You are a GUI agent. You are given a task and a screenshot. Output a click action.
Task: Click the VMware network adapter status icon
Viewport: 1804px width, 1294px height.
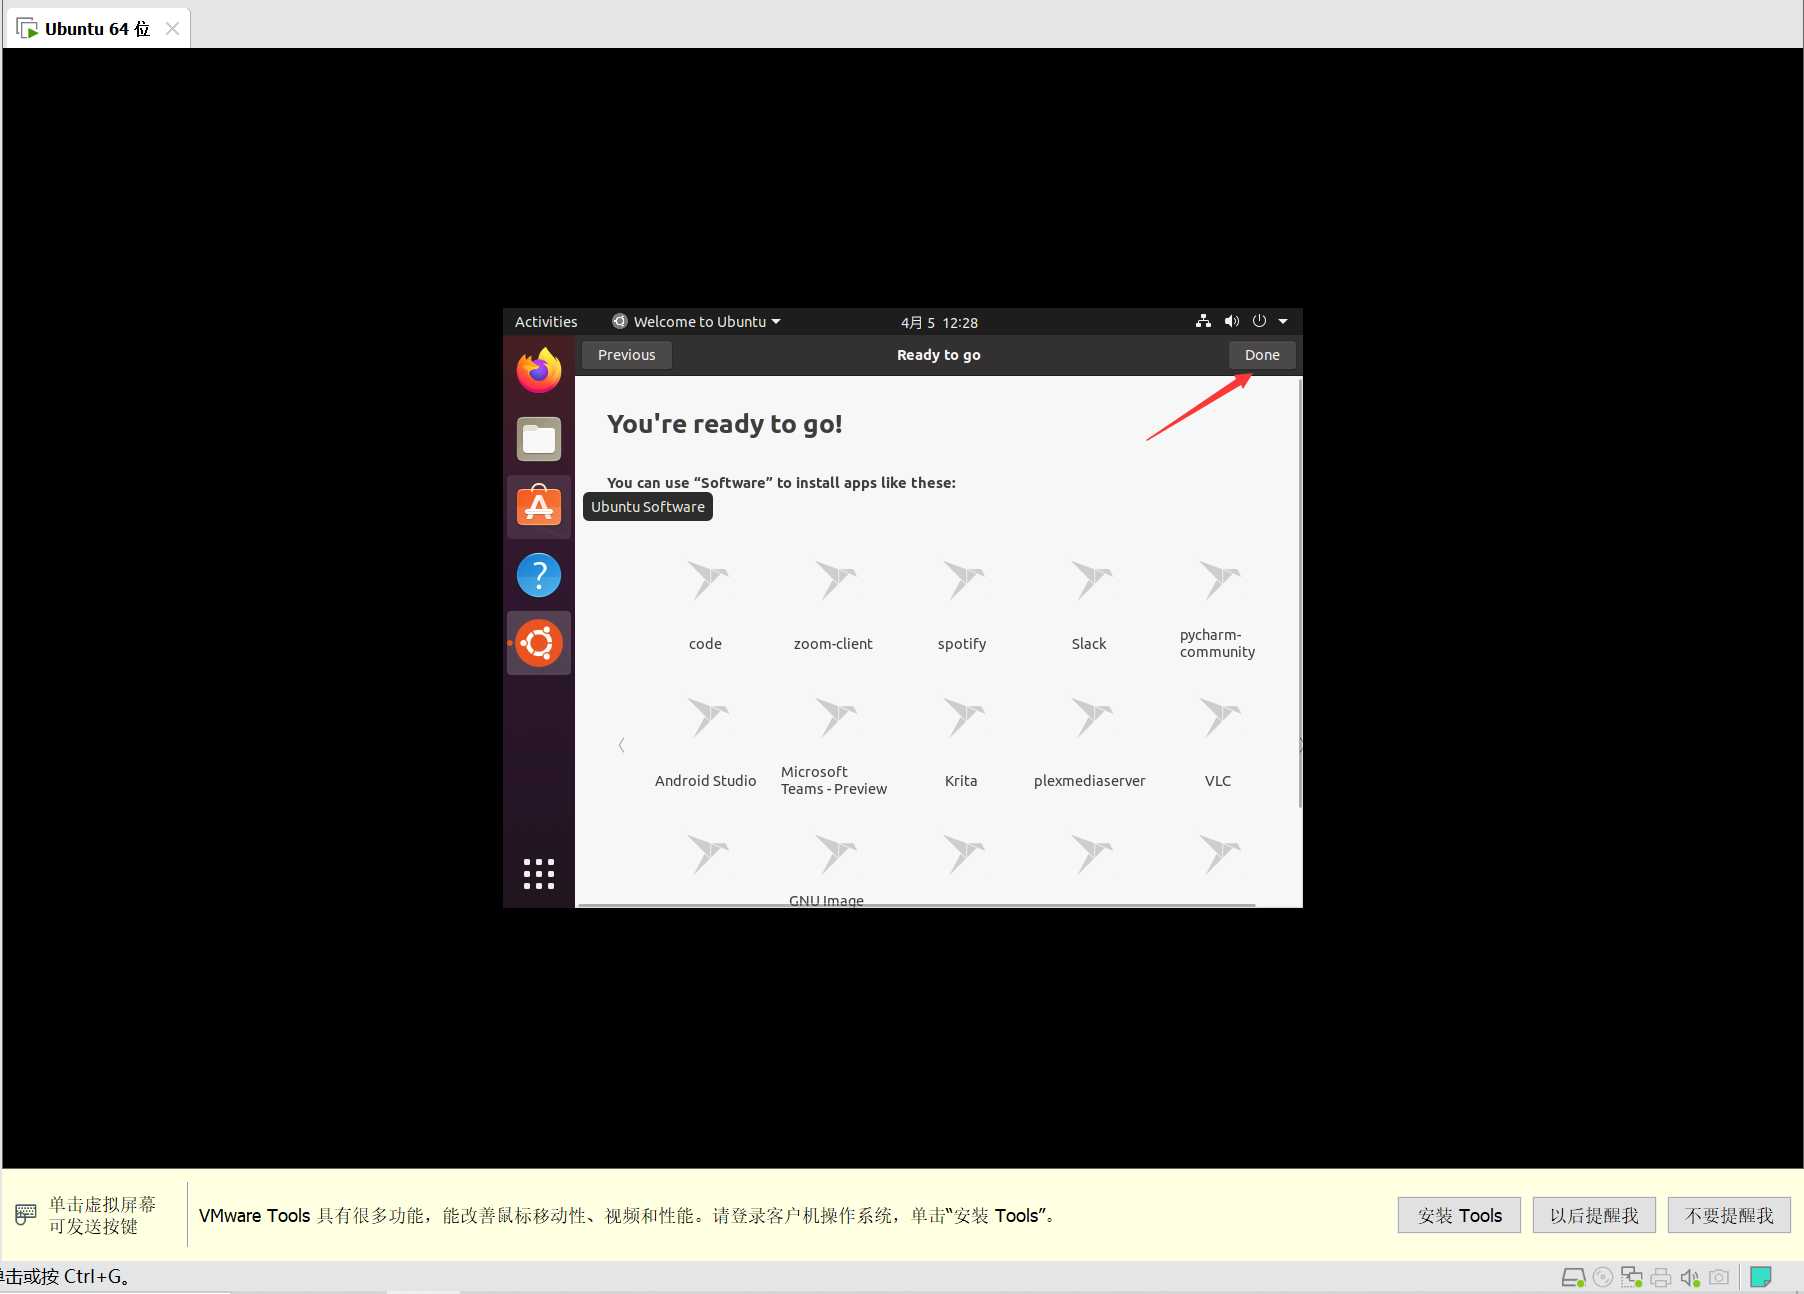[1632, 1277]
